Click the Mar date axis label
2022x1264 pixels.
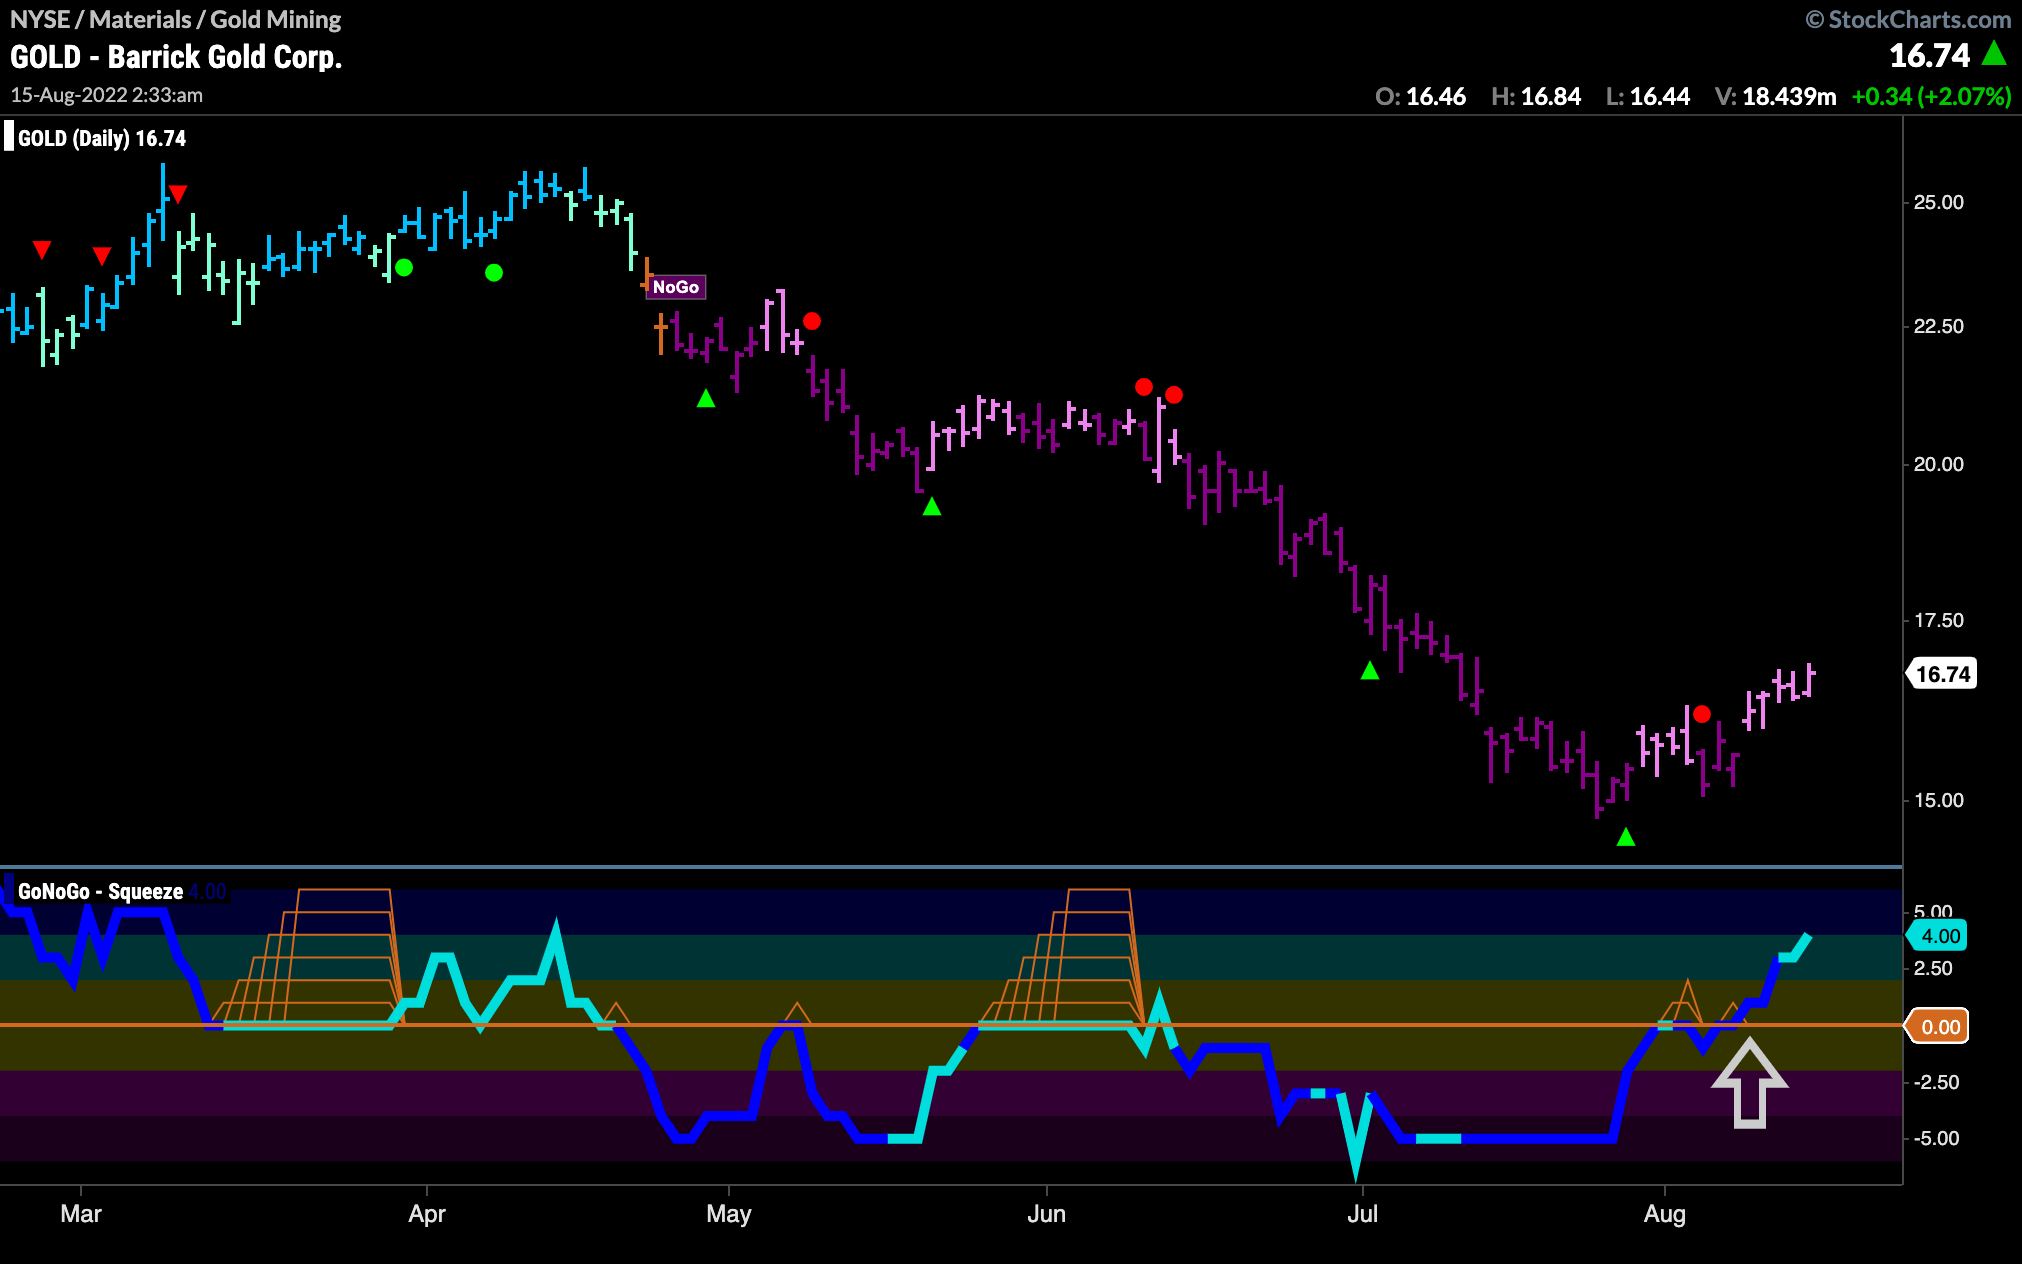(x=81, y=1214)
